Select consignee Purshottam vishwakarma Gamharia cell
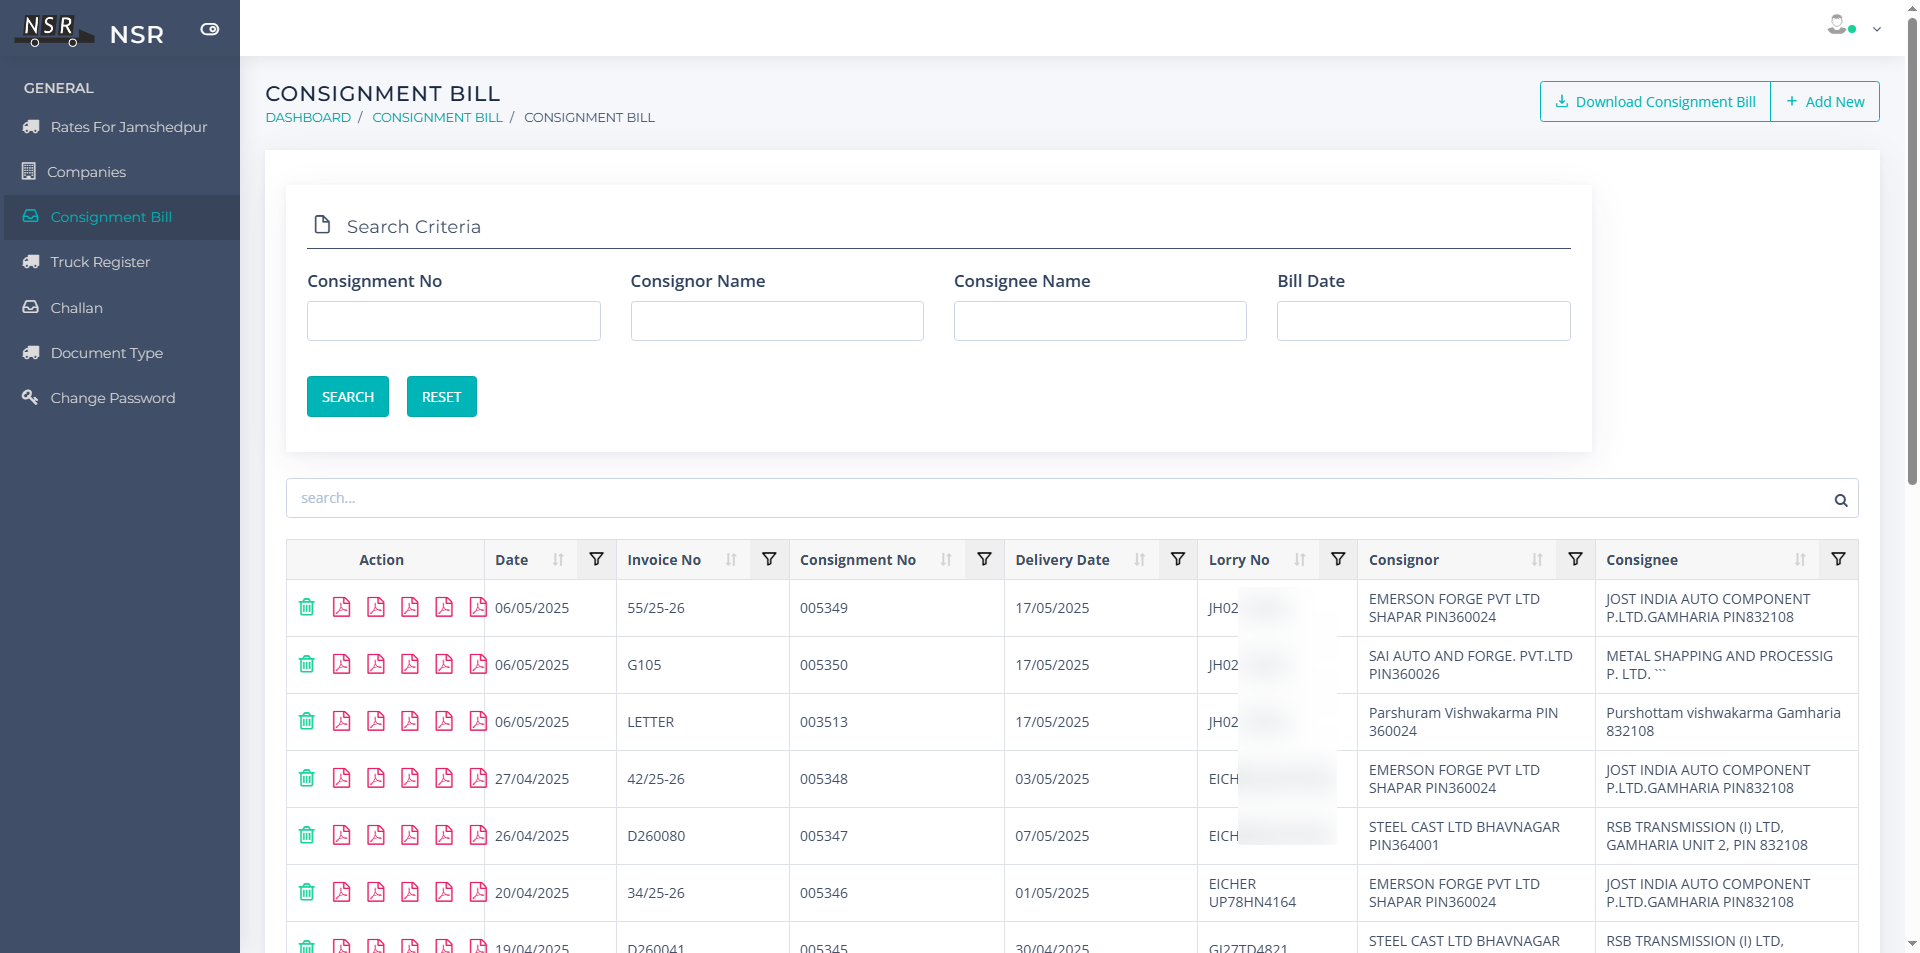This screenshot has height=953, width=1920. [1727, 722]
